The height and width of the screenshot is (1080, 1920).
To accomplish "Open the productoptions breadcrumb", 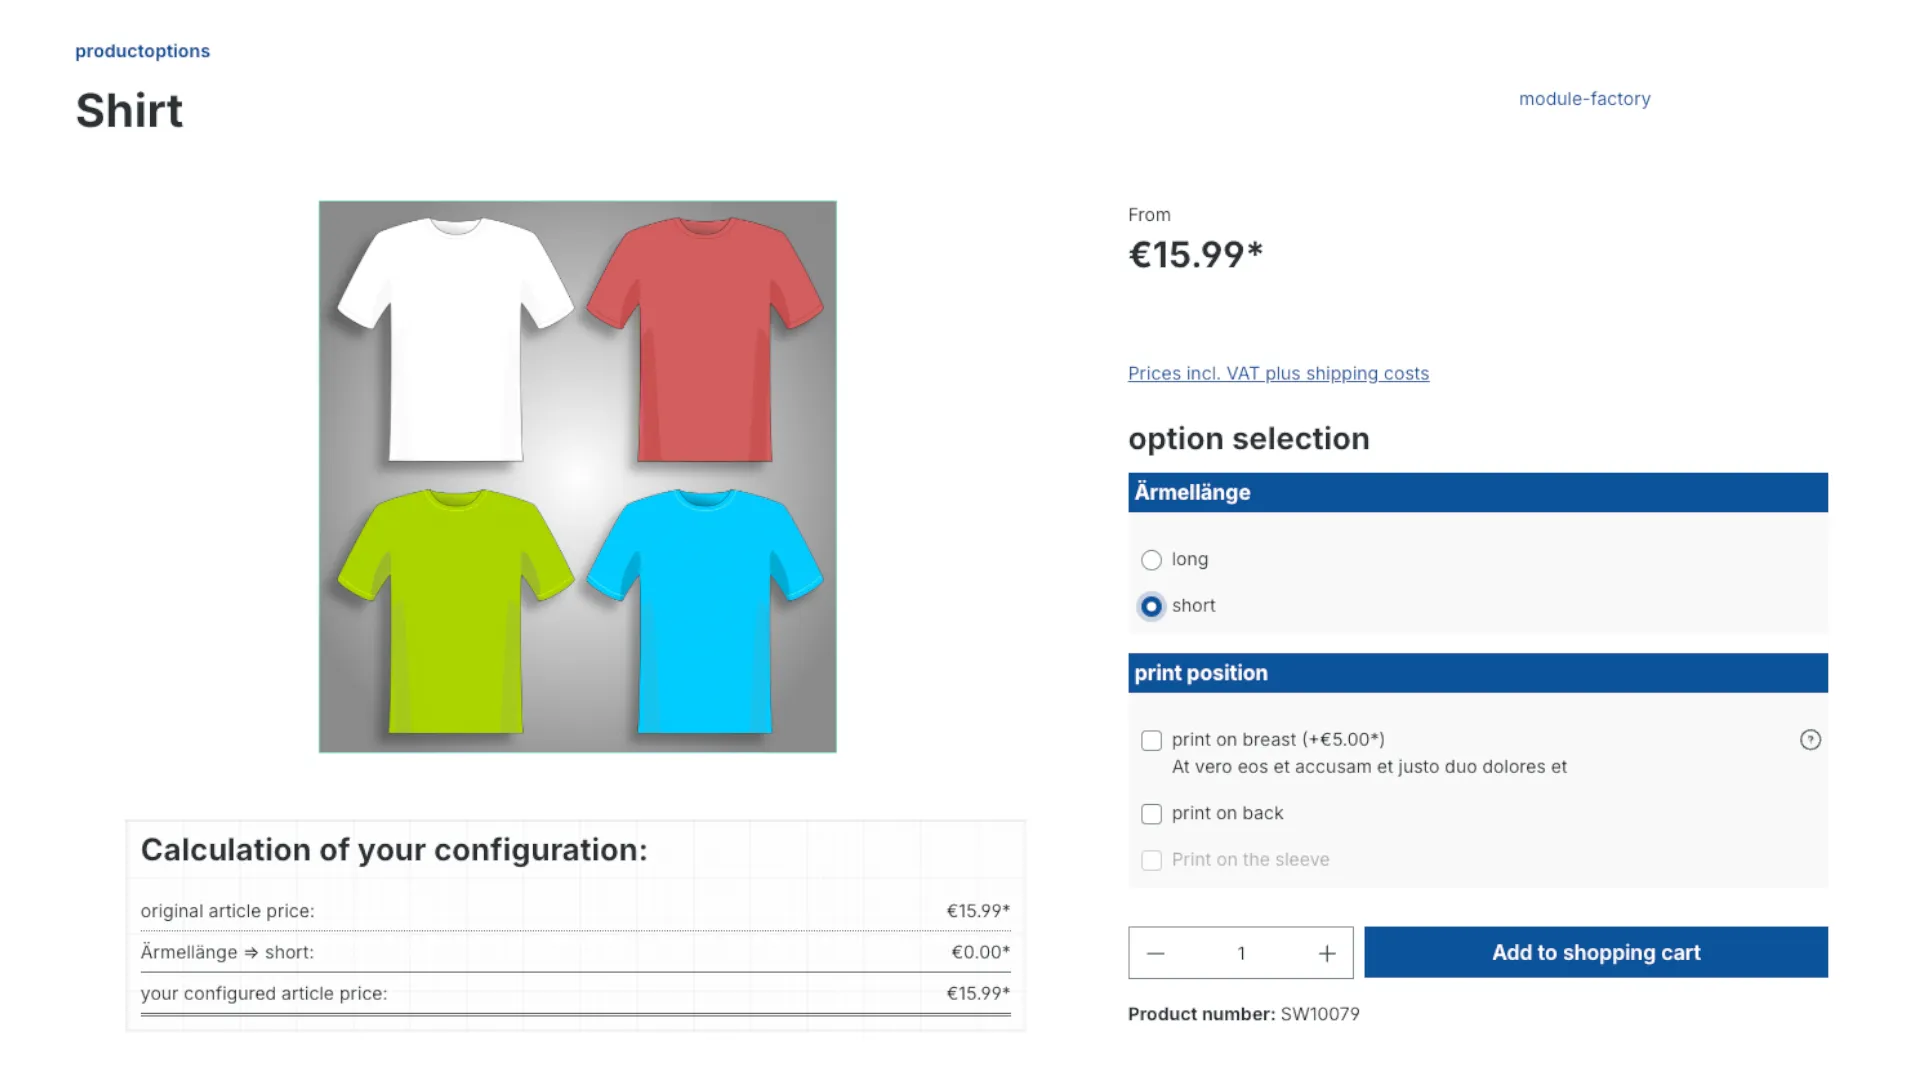I will [142, 50].
